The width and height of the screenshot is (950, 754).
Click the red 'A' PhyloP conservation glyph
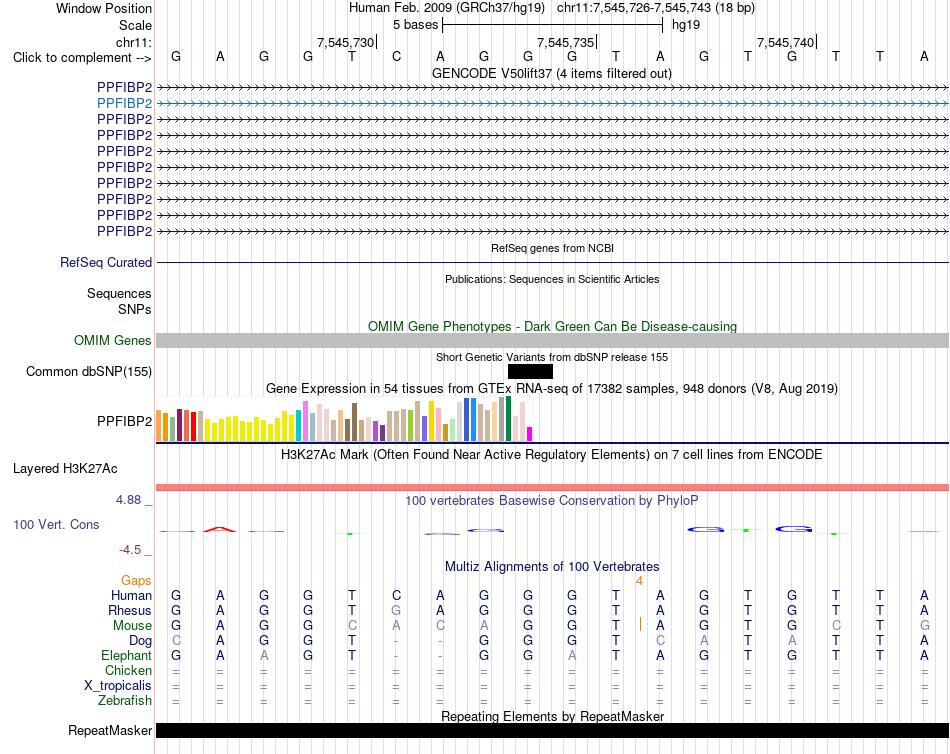[x=219, y=529]
